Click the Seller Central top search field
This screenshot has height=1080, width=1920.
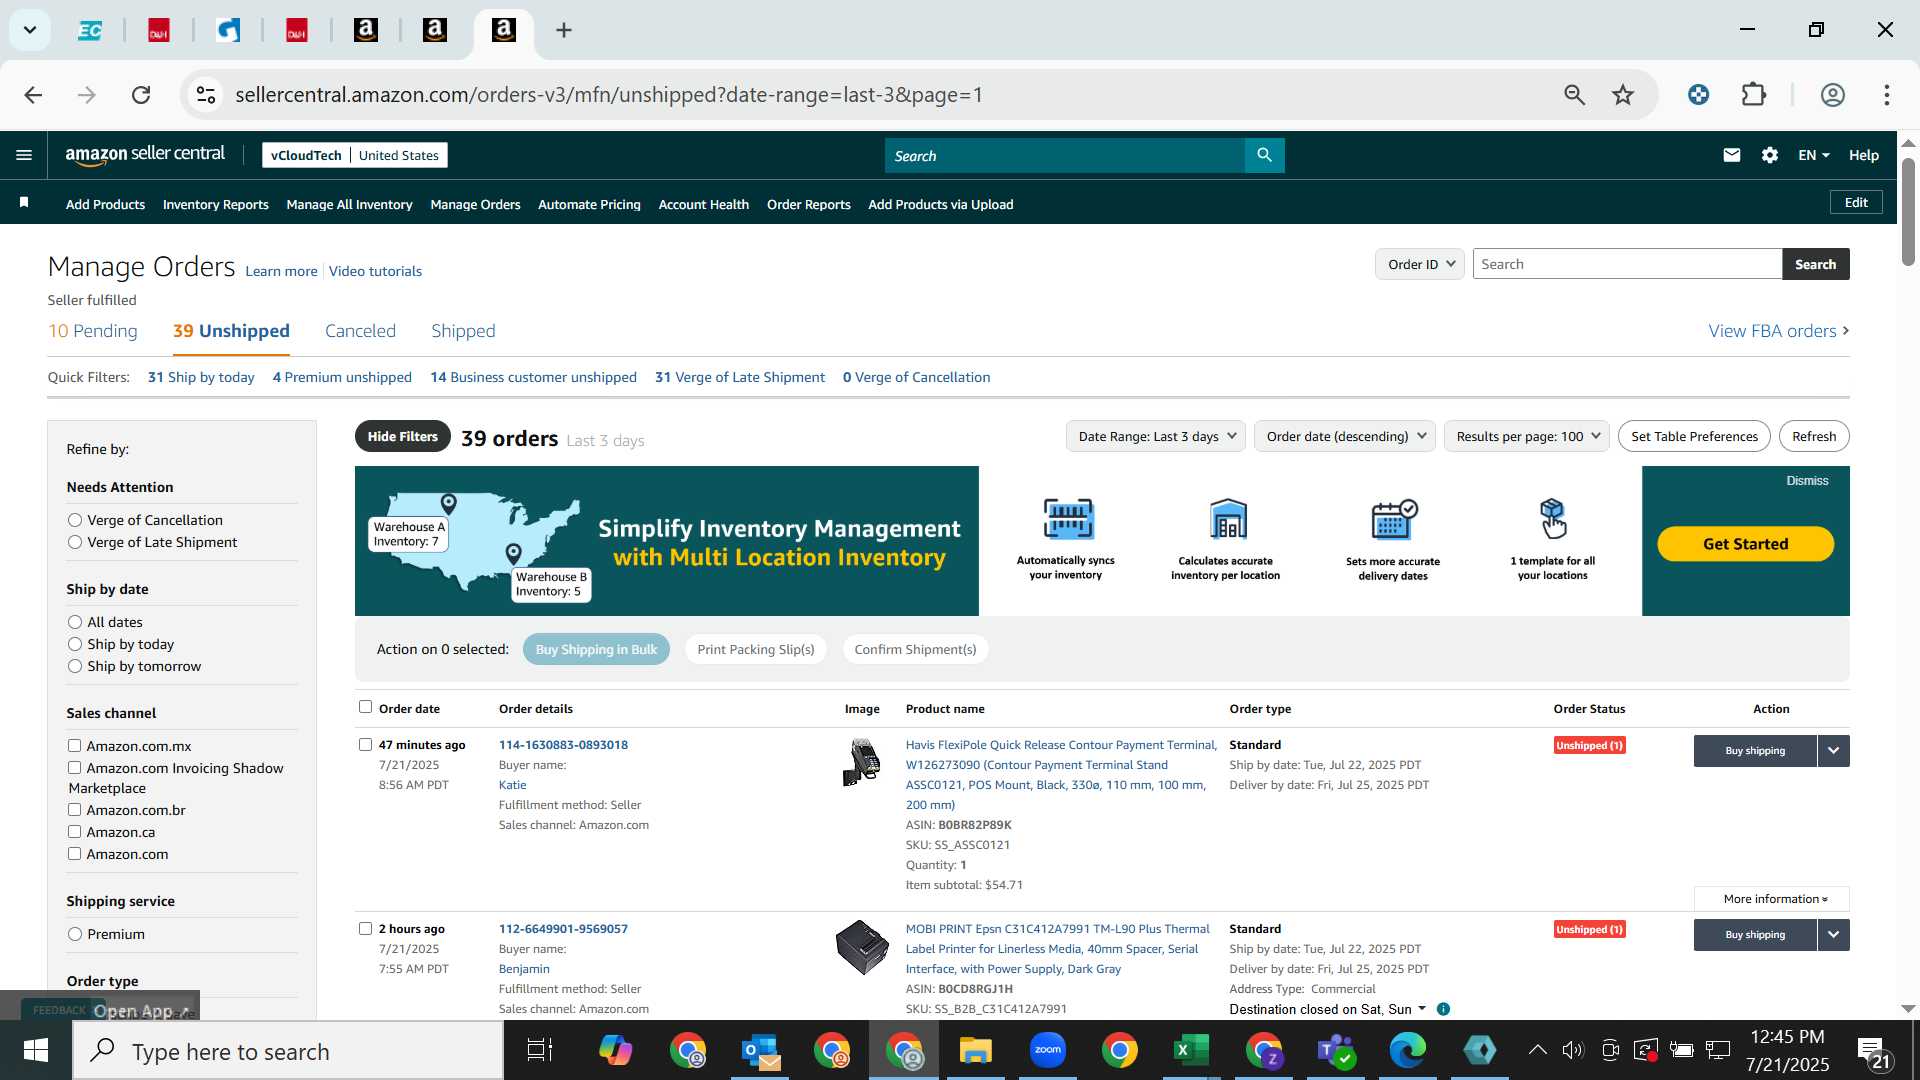(x=1064, y=155)
